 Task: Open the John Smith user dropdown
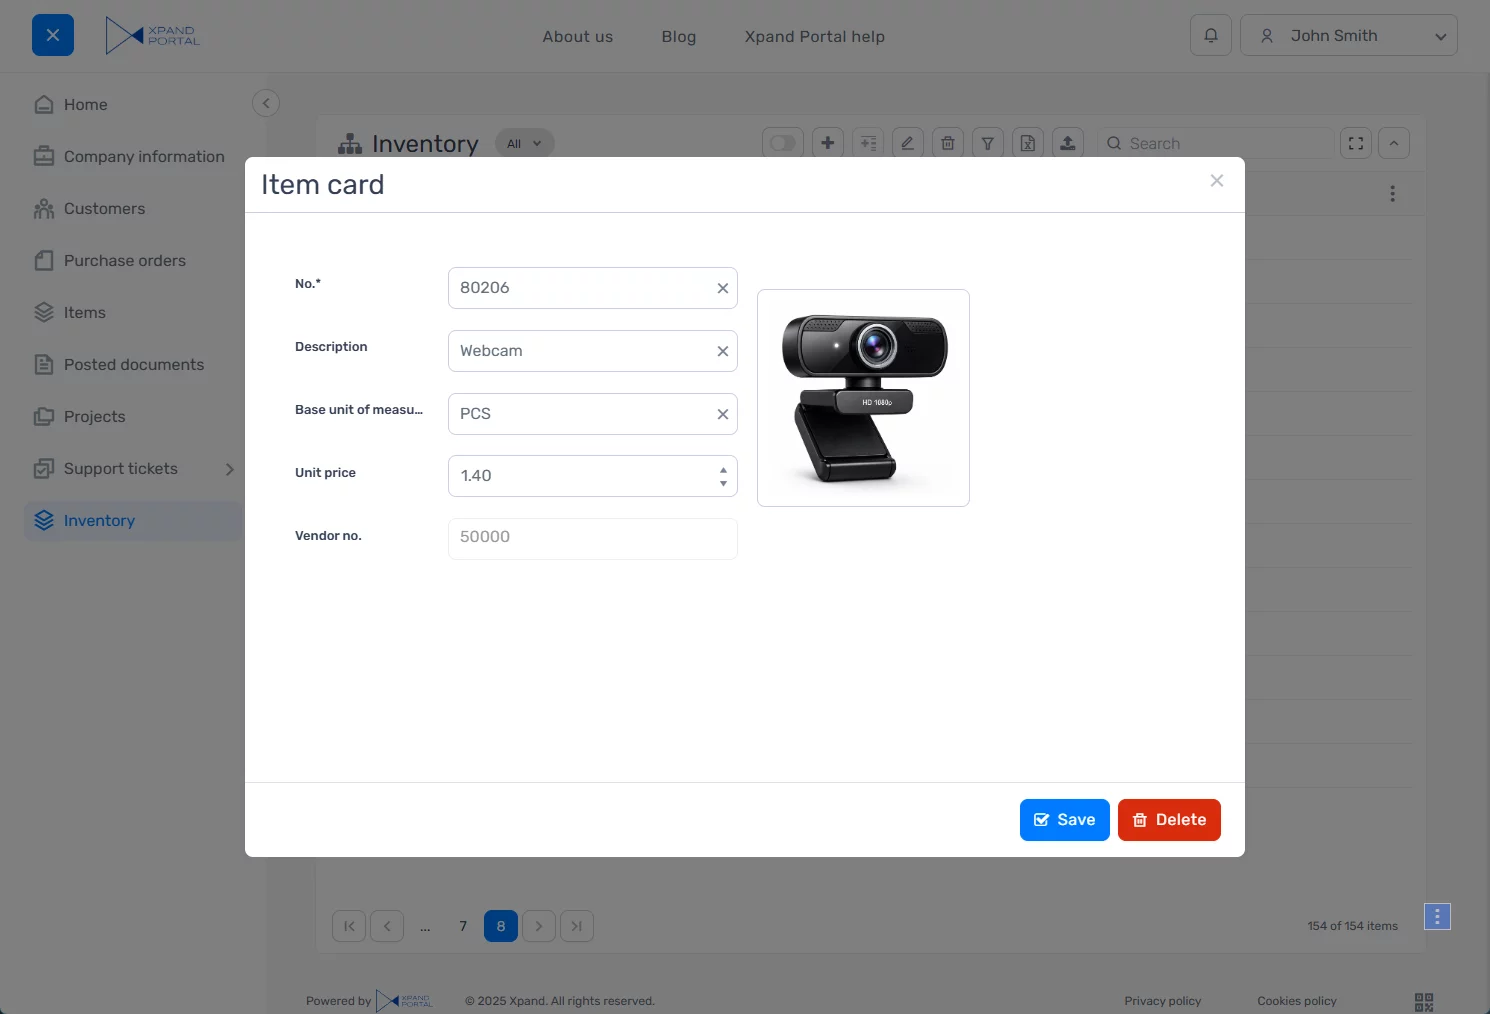click(1348, 36)
